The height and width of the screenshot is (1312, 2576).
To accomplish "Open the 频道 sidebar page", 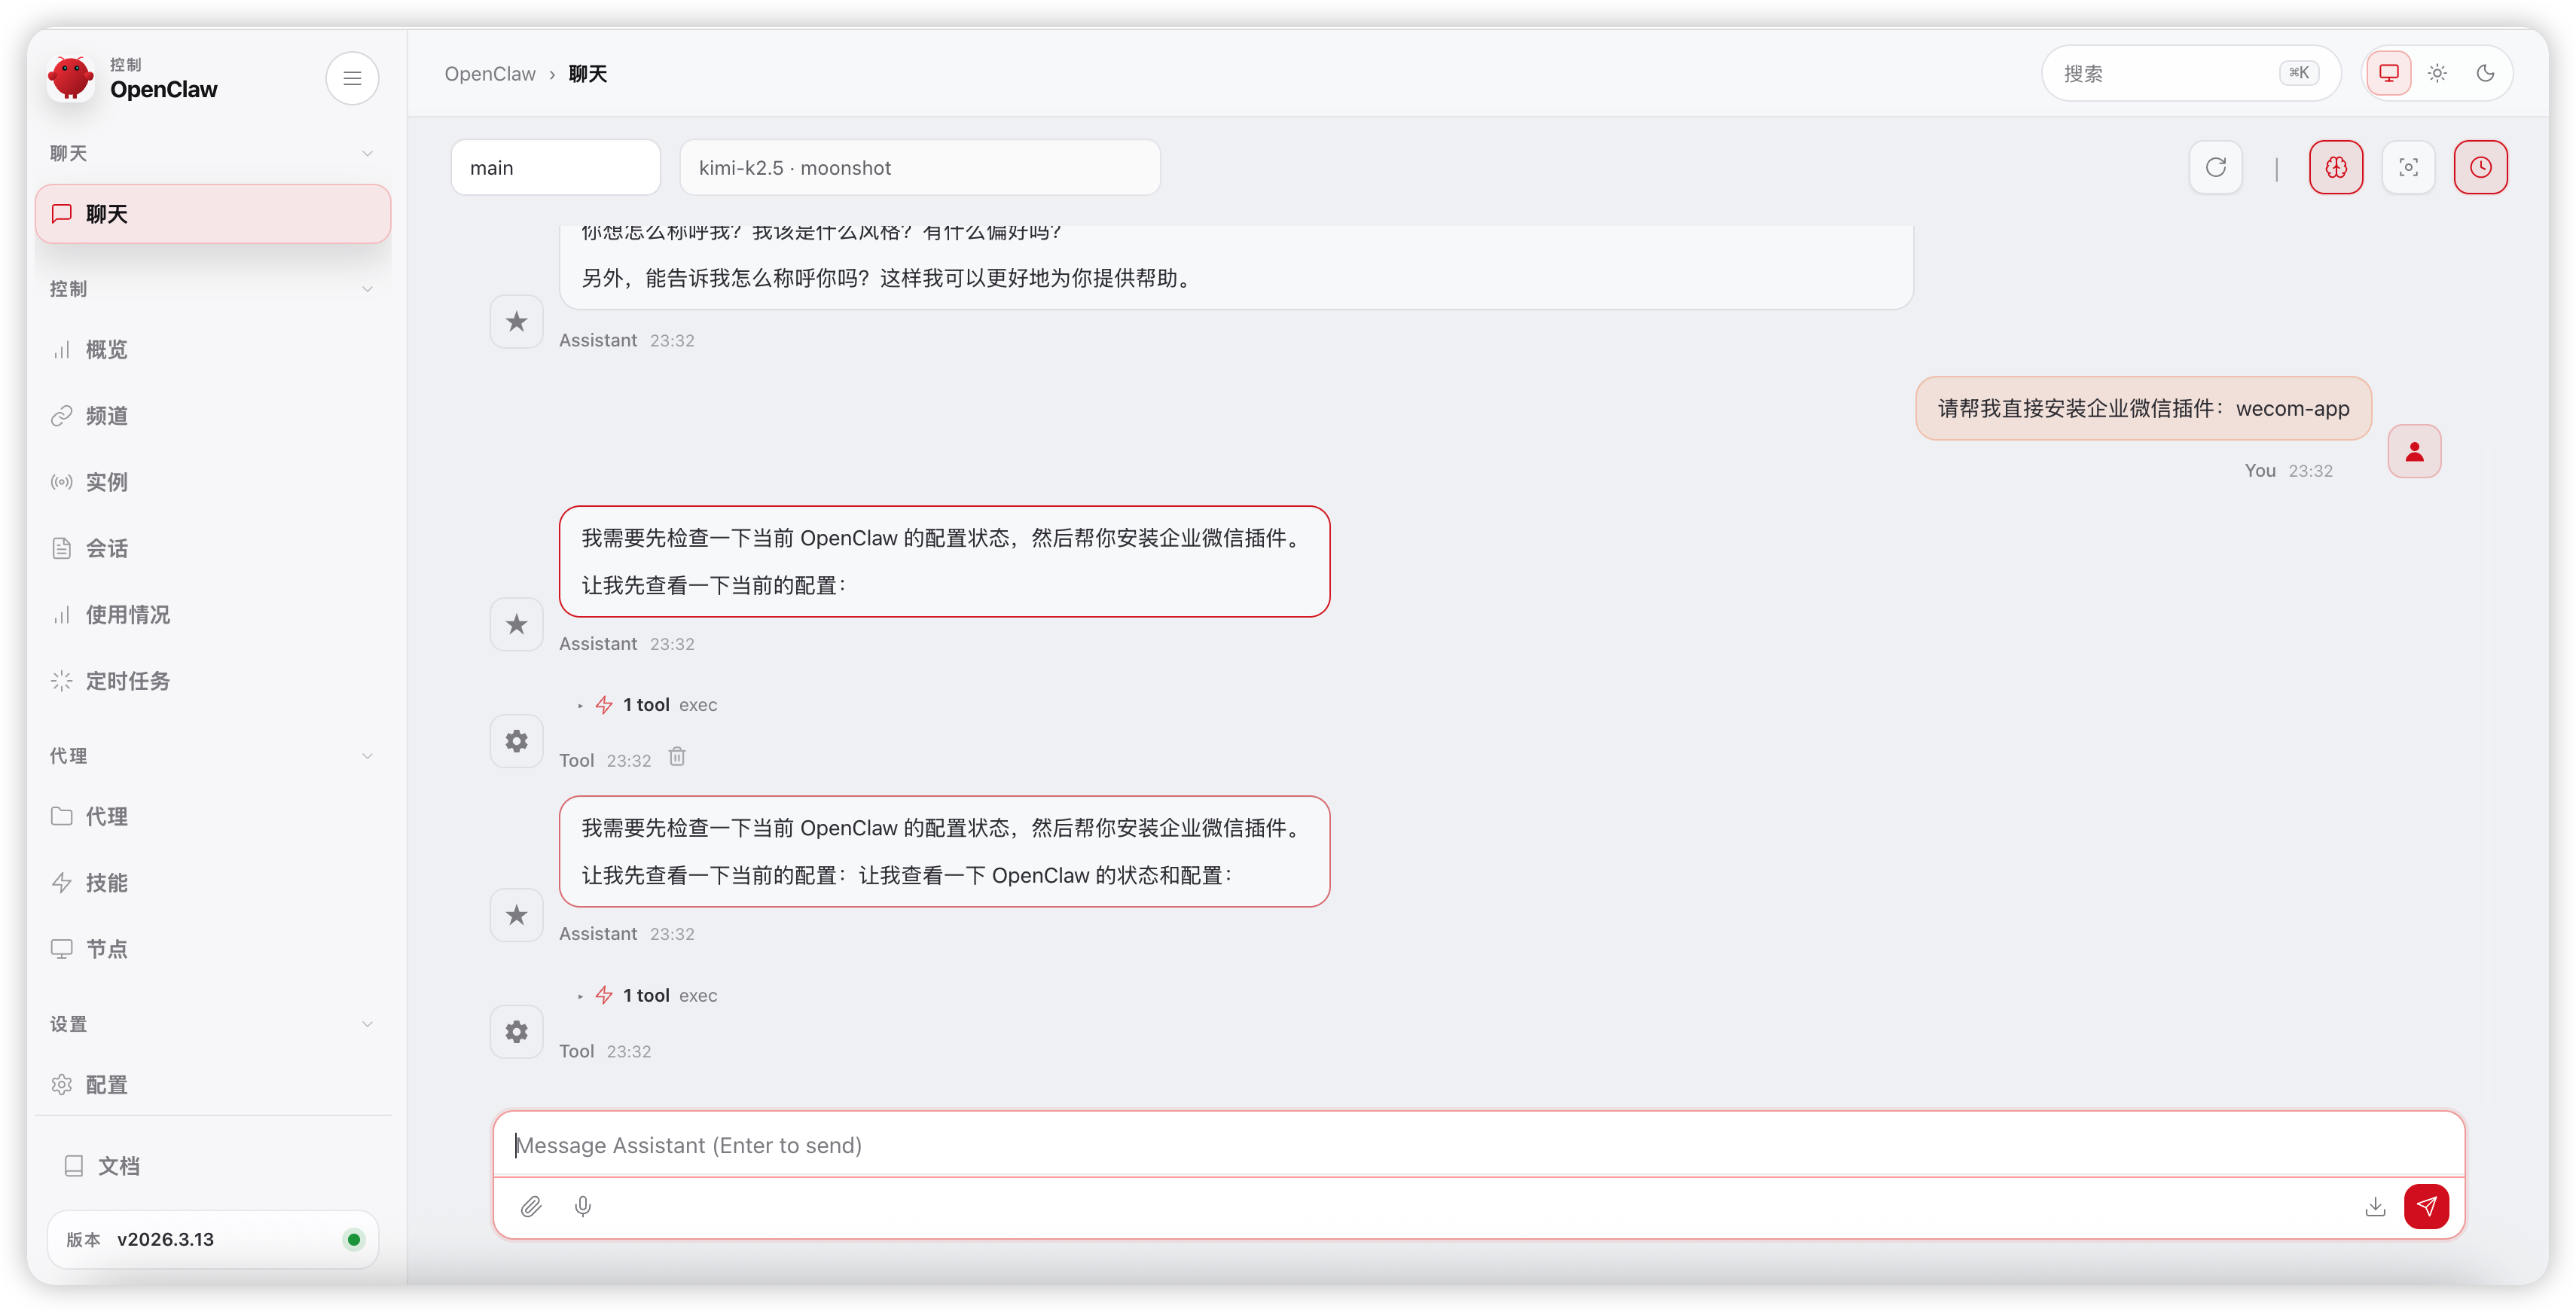I will coord(106,416).
